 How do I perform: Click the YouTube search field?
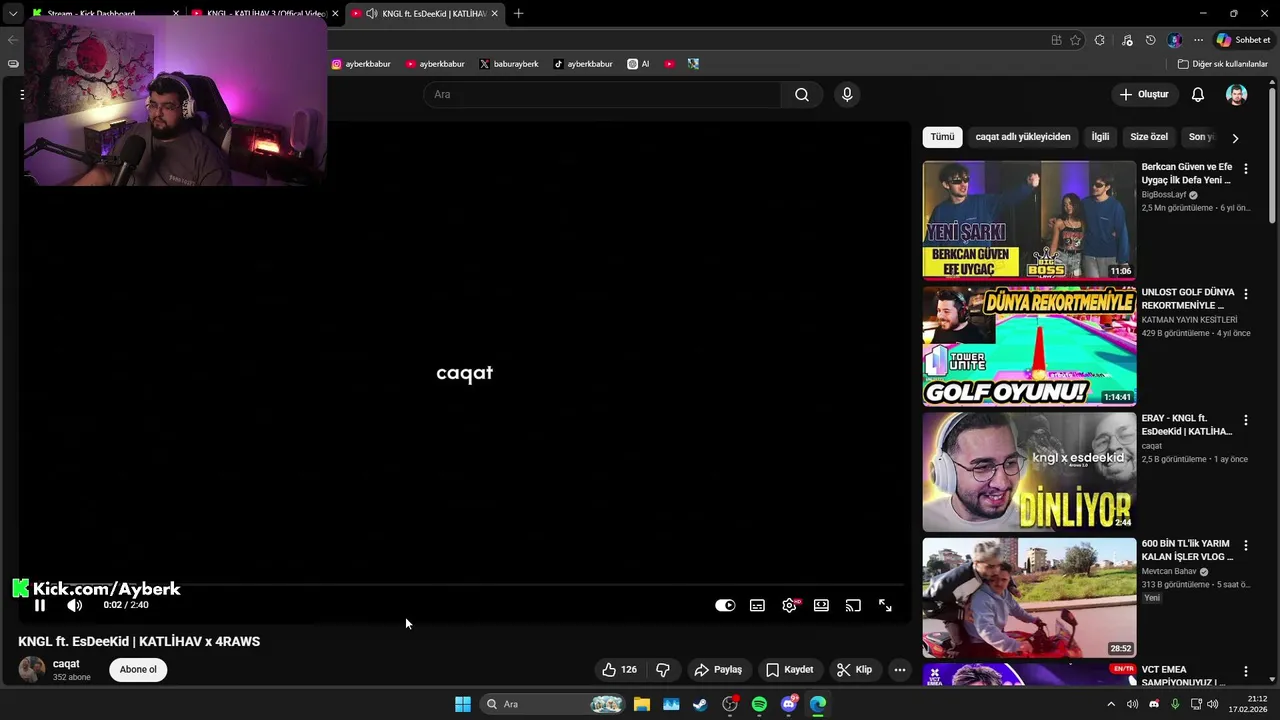pos(602,94)
